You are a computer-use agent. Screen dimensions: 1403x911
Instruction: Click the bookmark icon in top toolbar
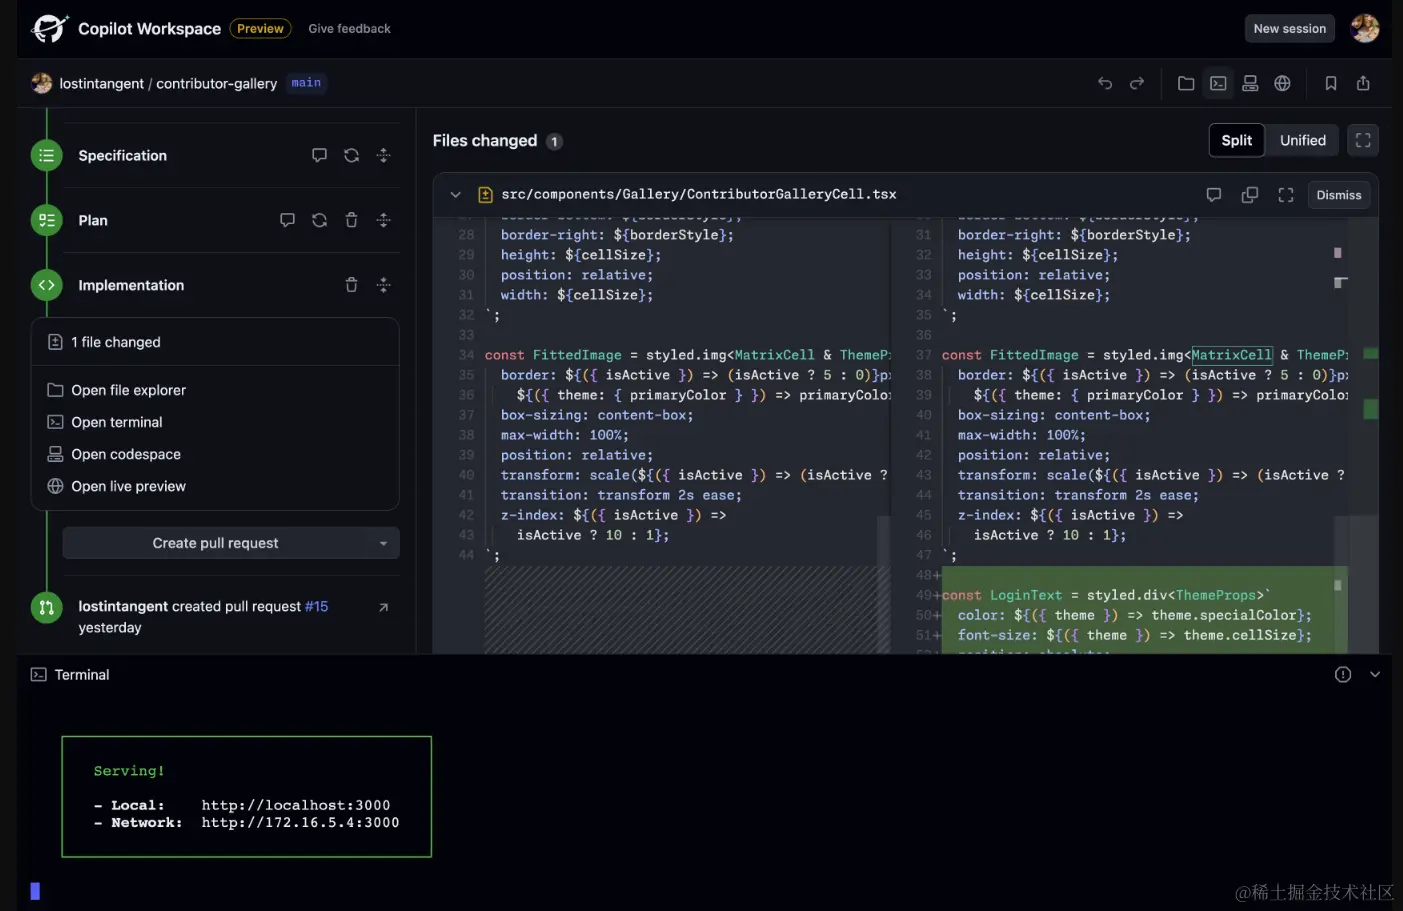1331,83
